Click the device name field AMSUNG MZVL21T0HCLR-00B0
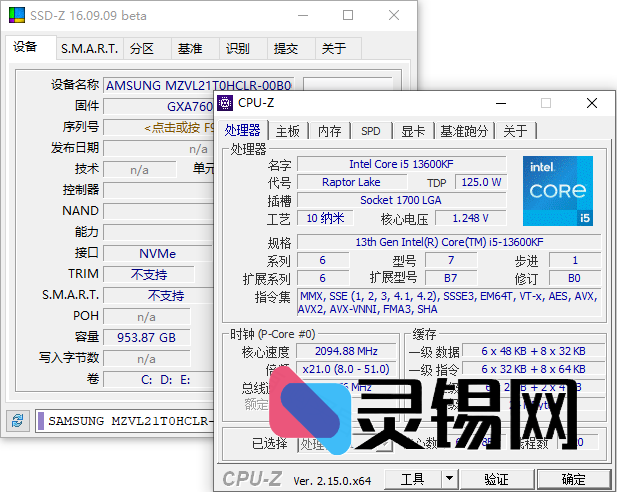 click(x=199, y=85)
